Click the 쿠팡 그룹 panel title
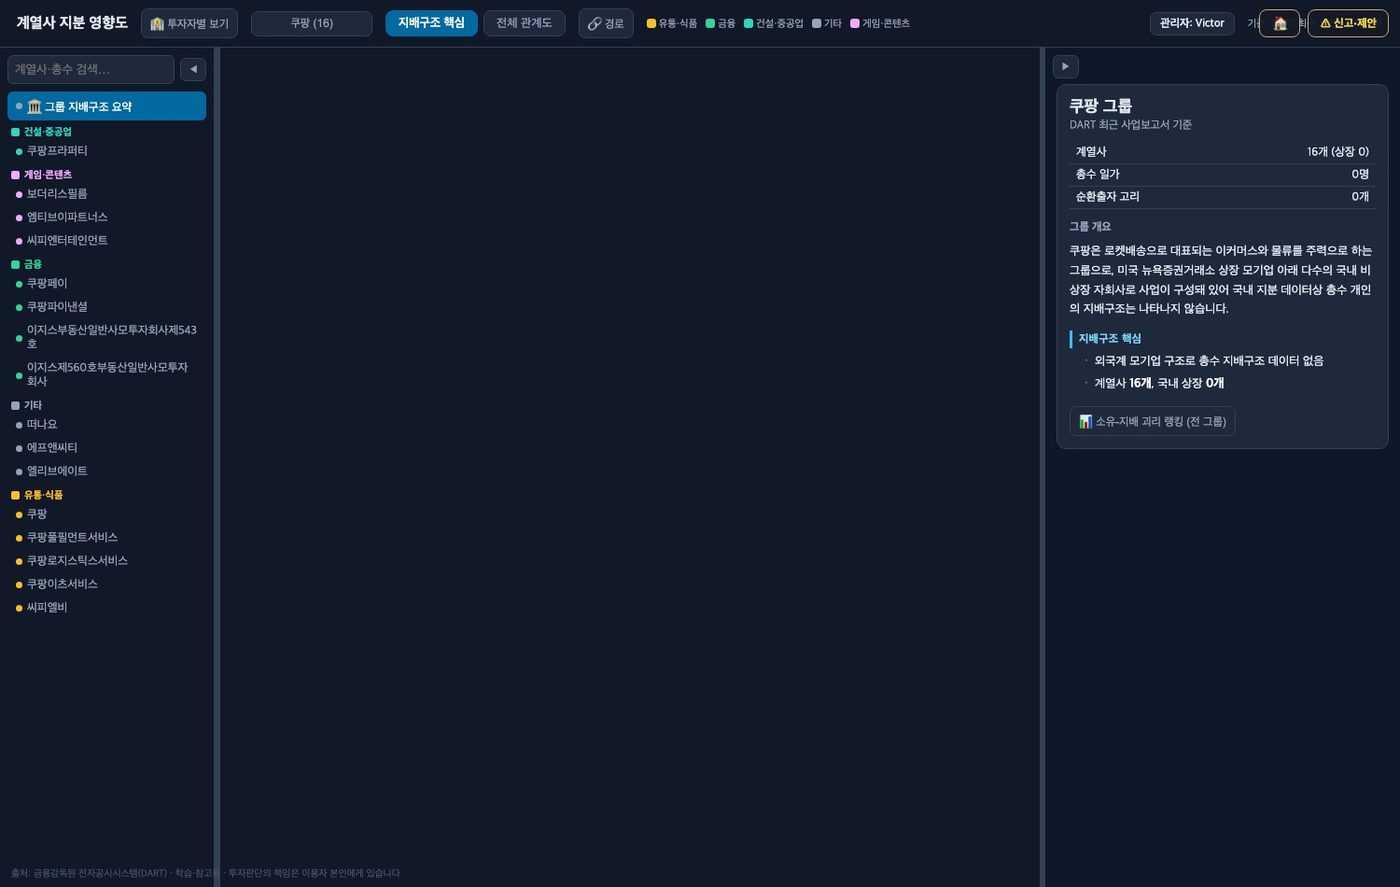This screenshot has height=887, width=1400. 1100,105
